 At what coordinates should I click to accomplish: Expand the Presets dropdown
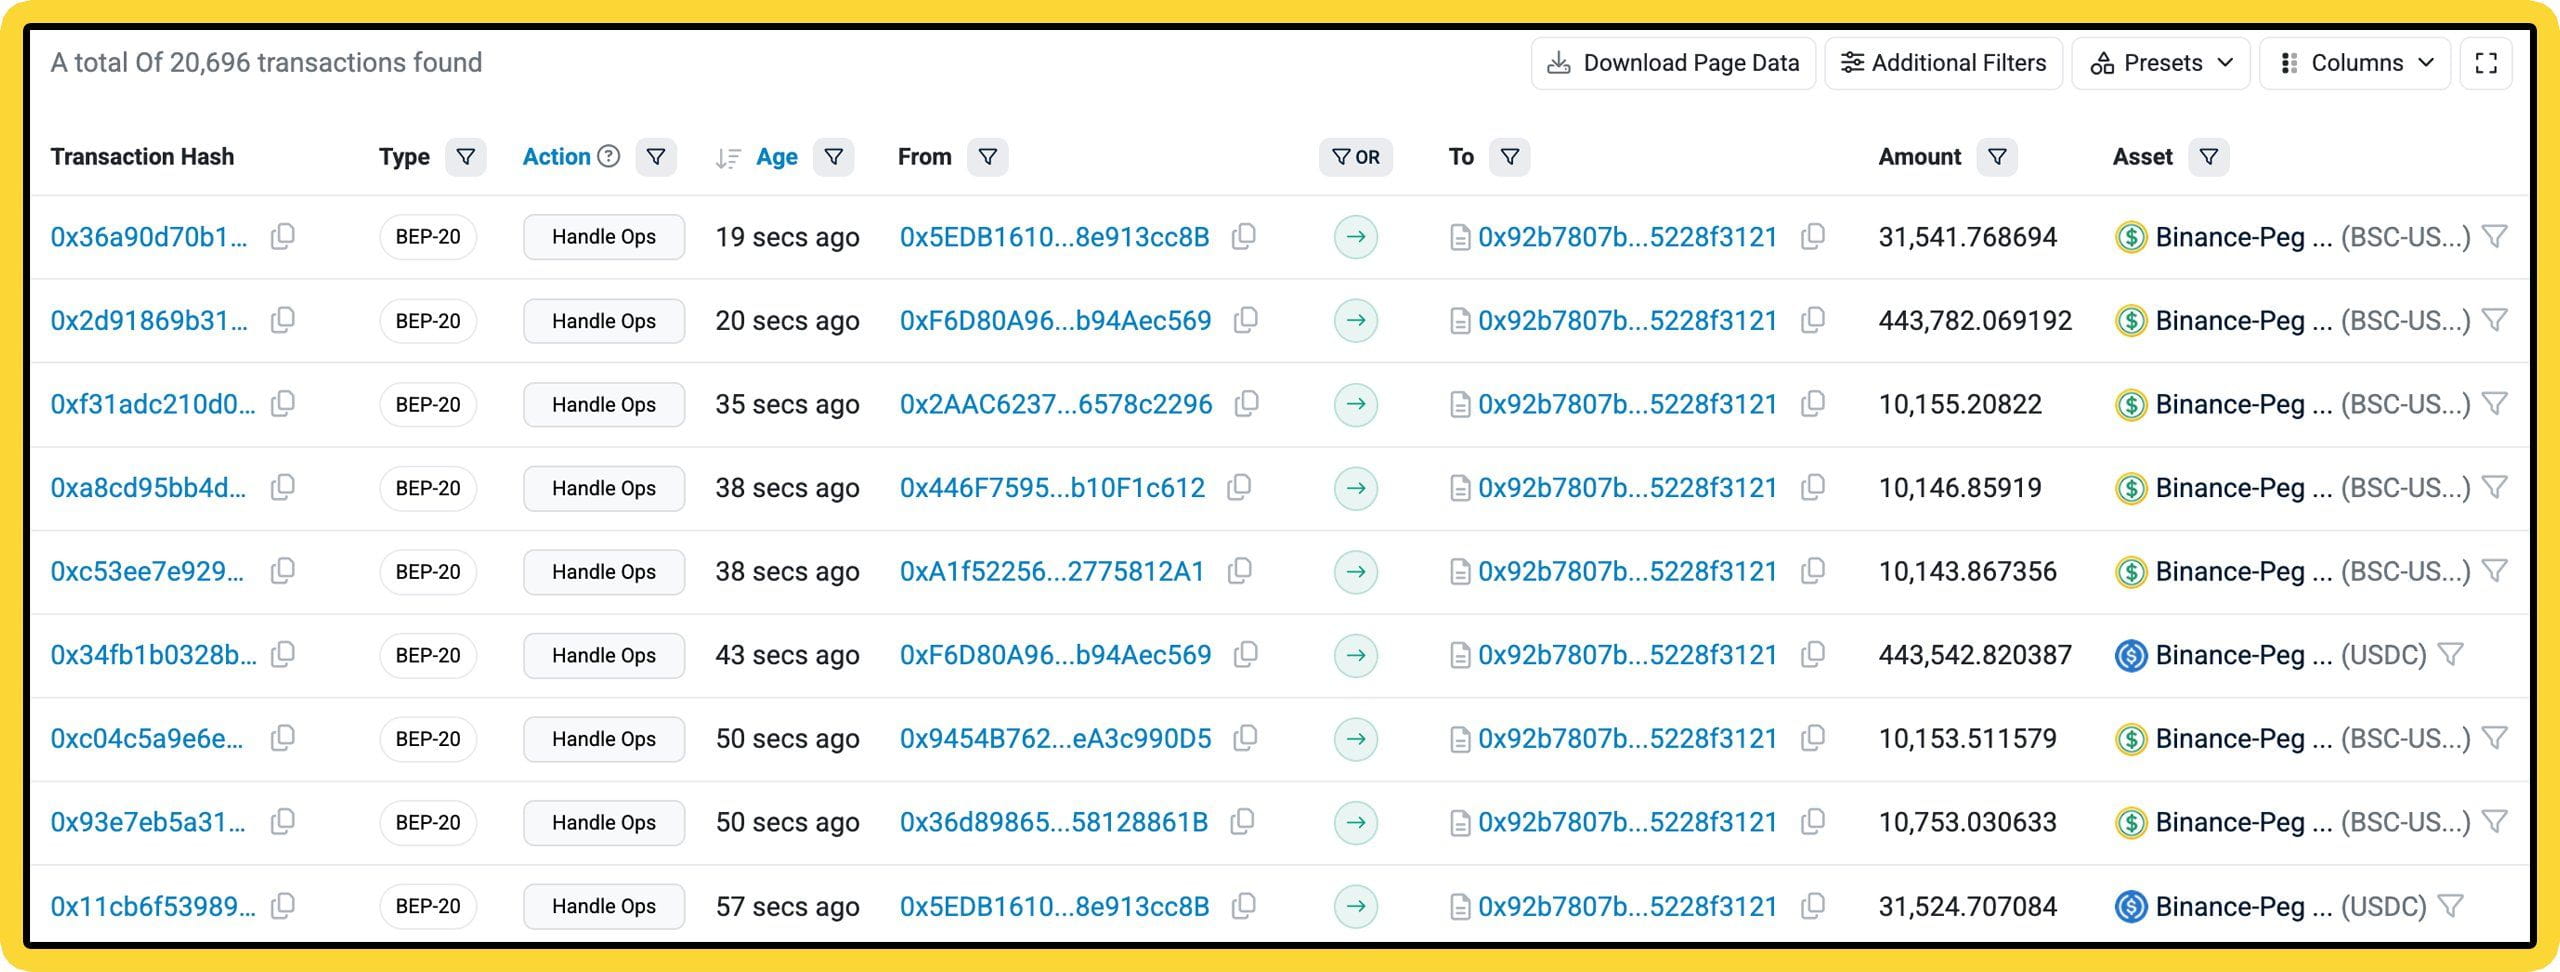[x=2161, y=63]
